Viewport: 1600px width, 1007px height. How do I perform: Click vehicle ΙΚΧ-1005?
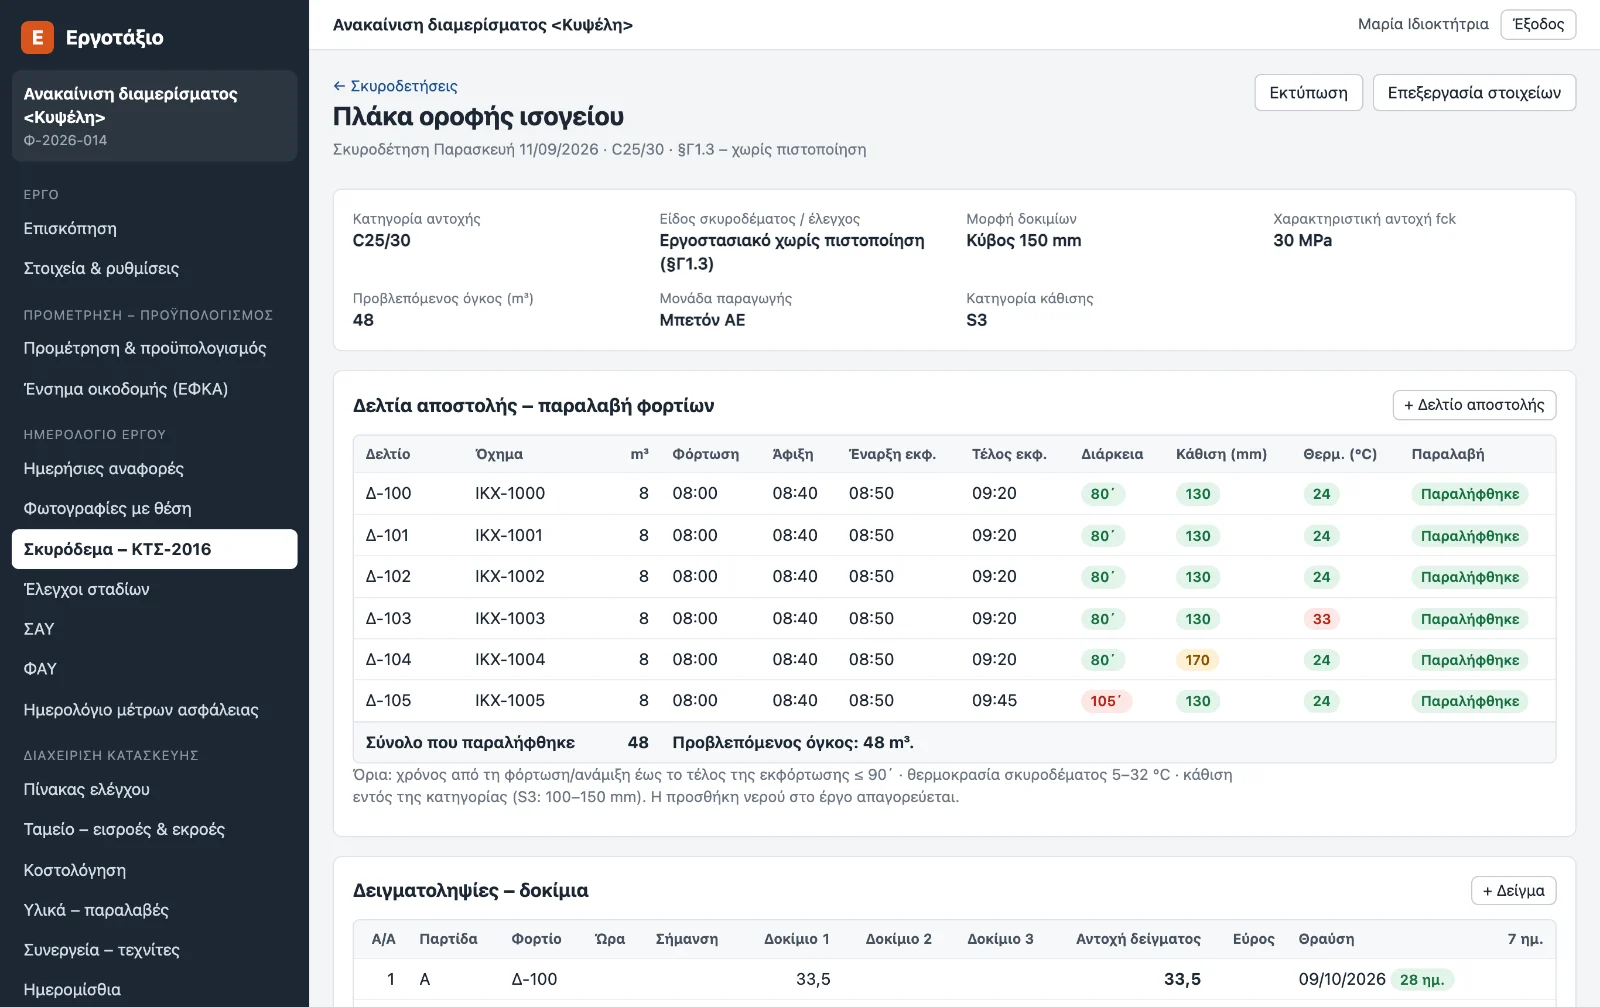pyautogui.click(x=510, y=701)
